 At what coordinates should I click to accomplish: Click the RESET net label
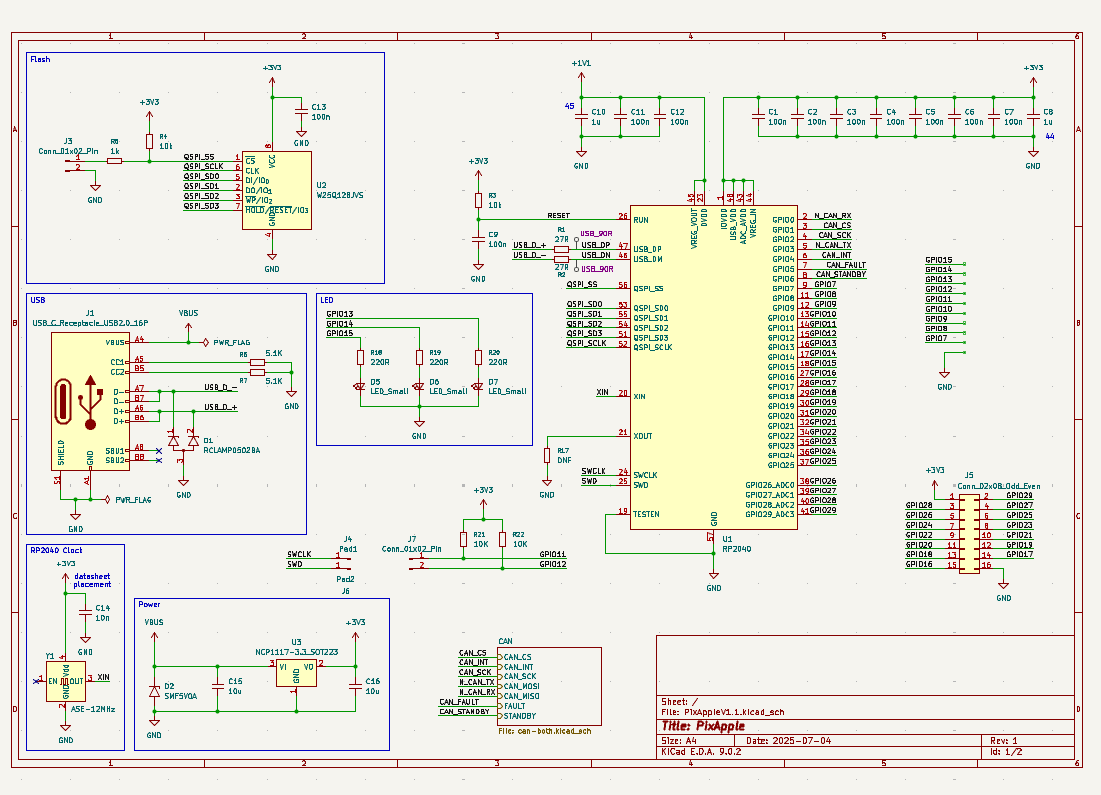click(559, 216)
